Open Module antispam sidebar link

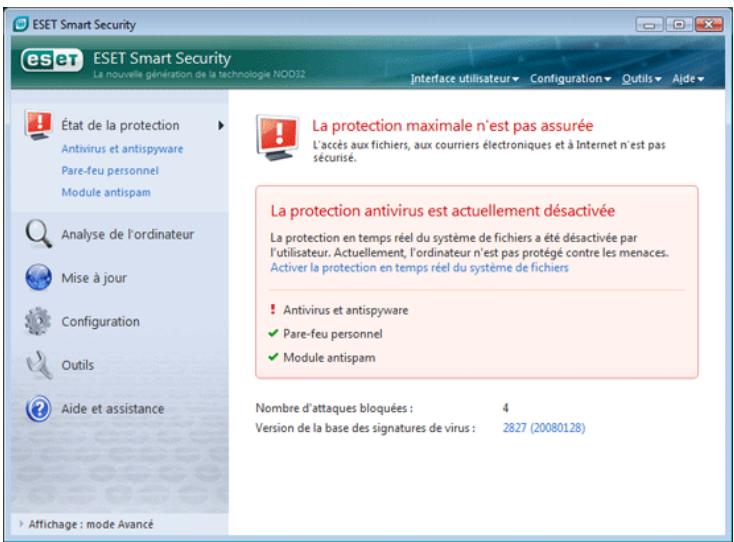106,192
